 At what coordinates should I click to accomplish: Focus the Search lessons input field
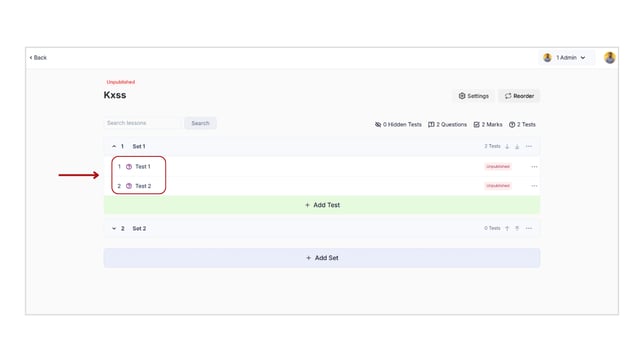coord(142,123)
